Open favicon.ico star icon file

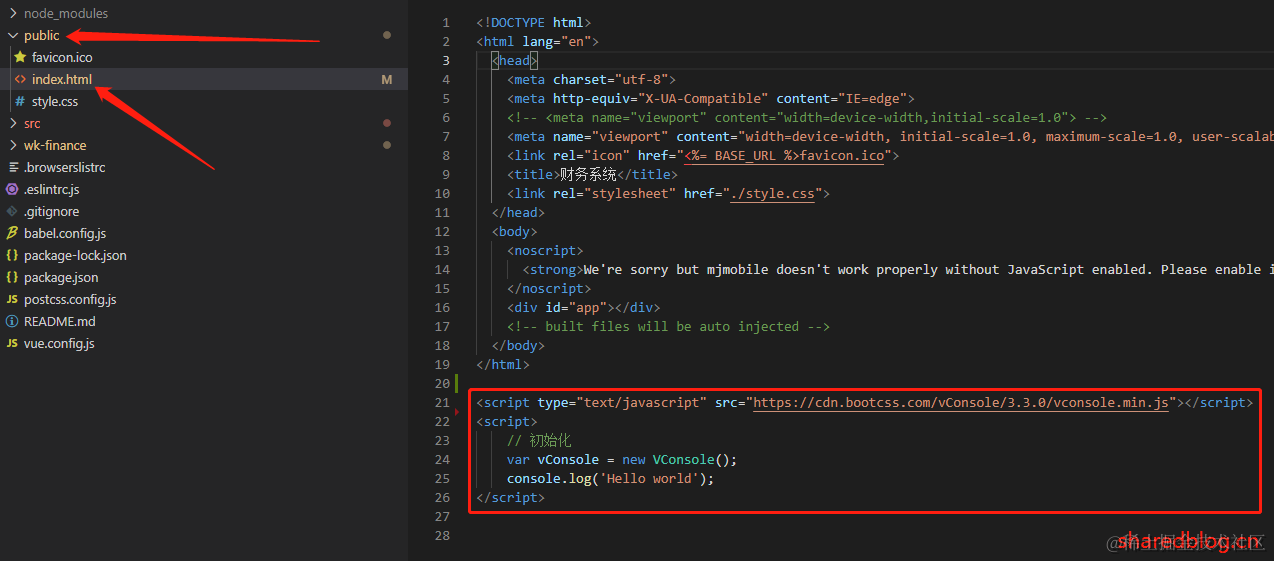(x=20, y=57)
